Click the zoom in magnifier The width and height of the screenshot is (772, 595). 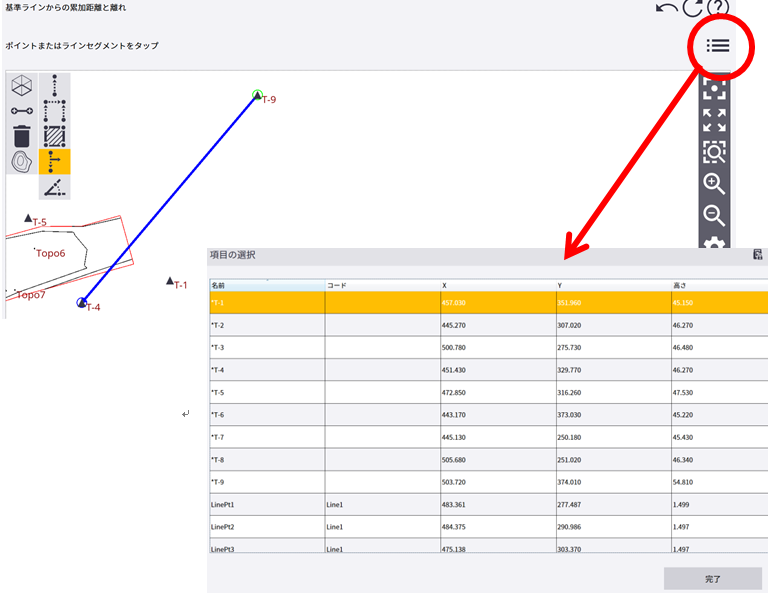coord(714,184)
